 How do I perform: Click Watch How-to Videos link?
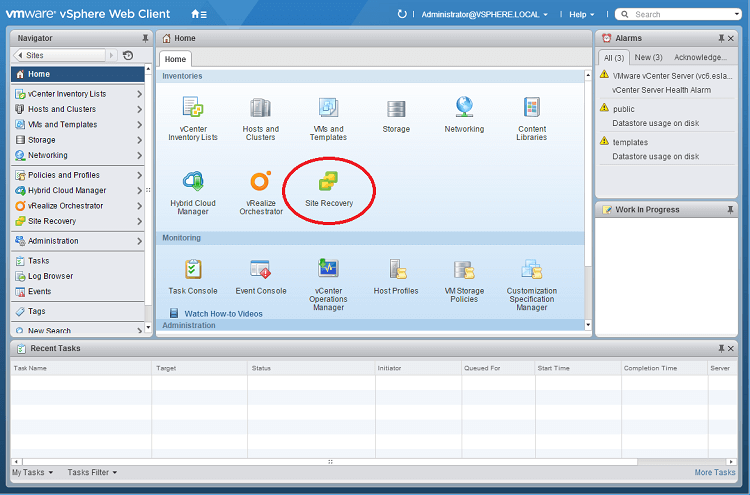(x=223, y=313)
